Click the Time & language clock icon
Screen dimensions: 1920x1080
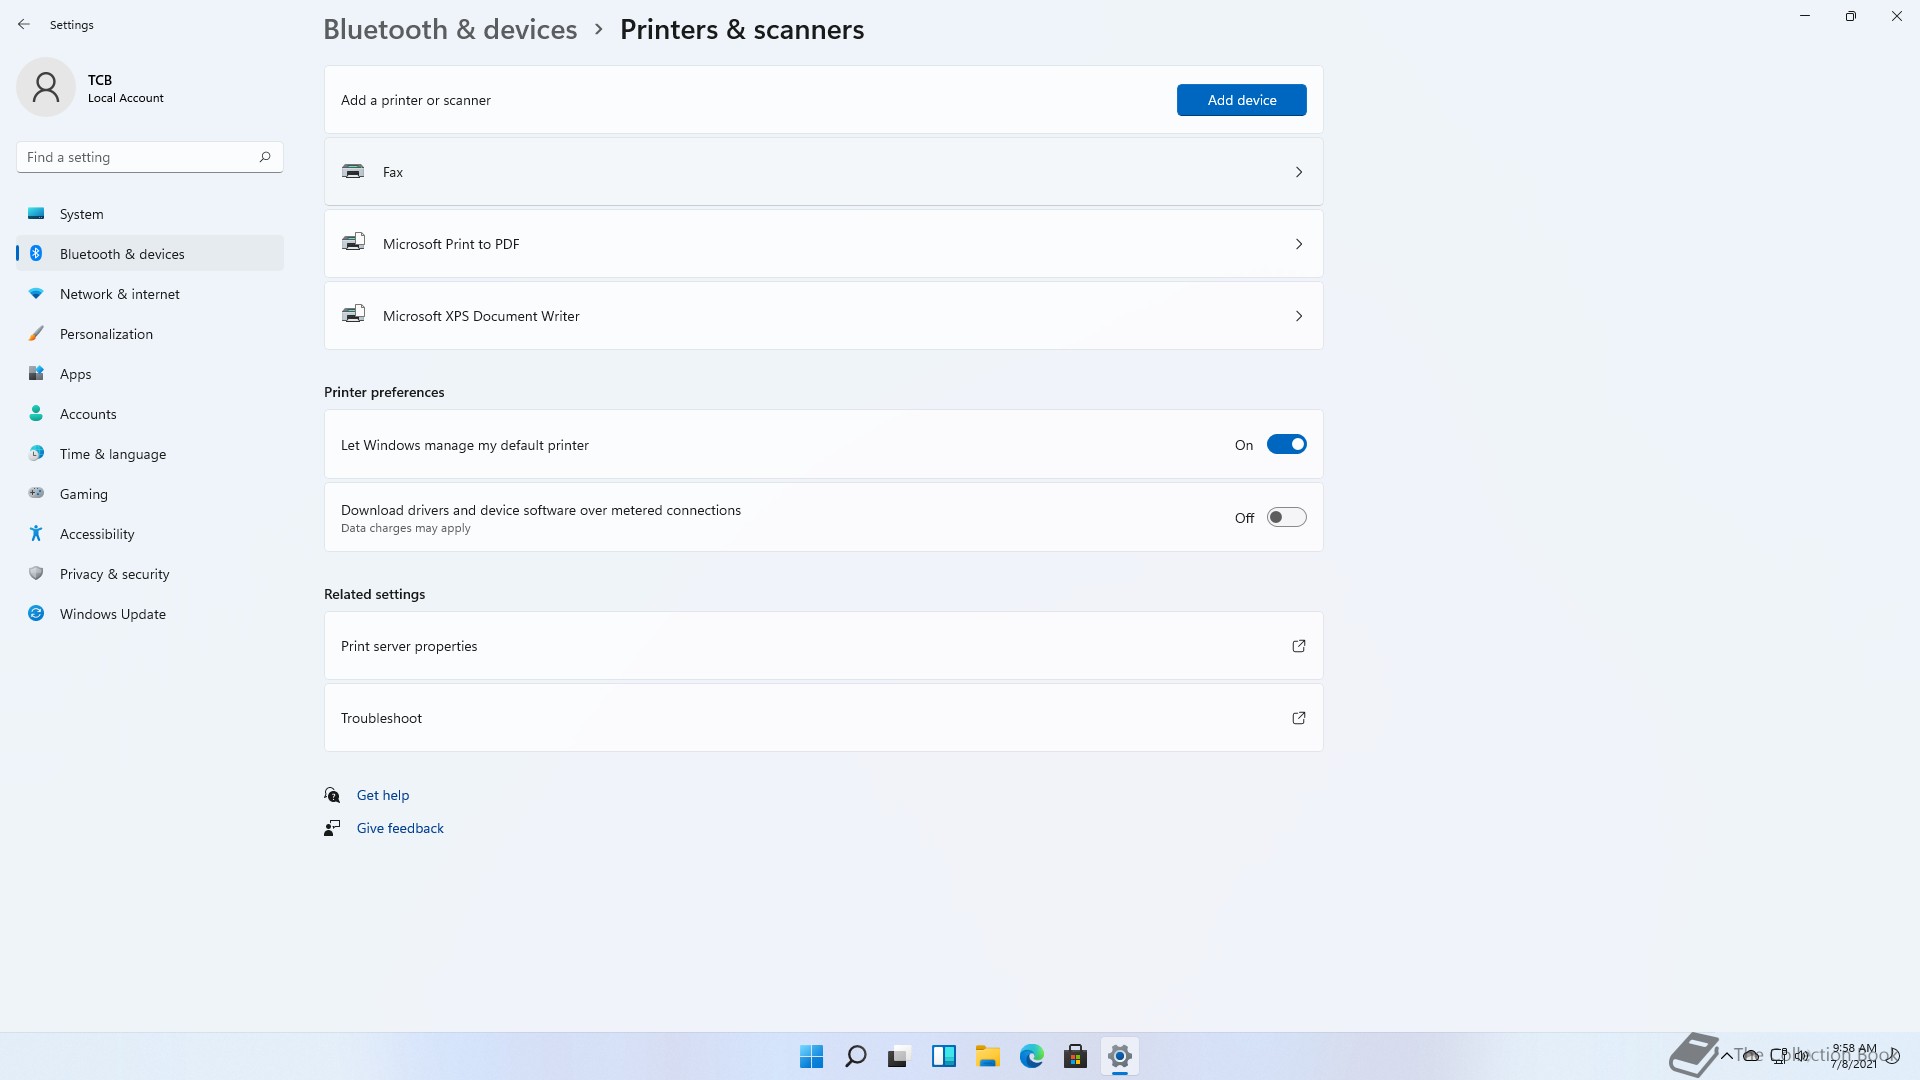[x=36, y=453]
